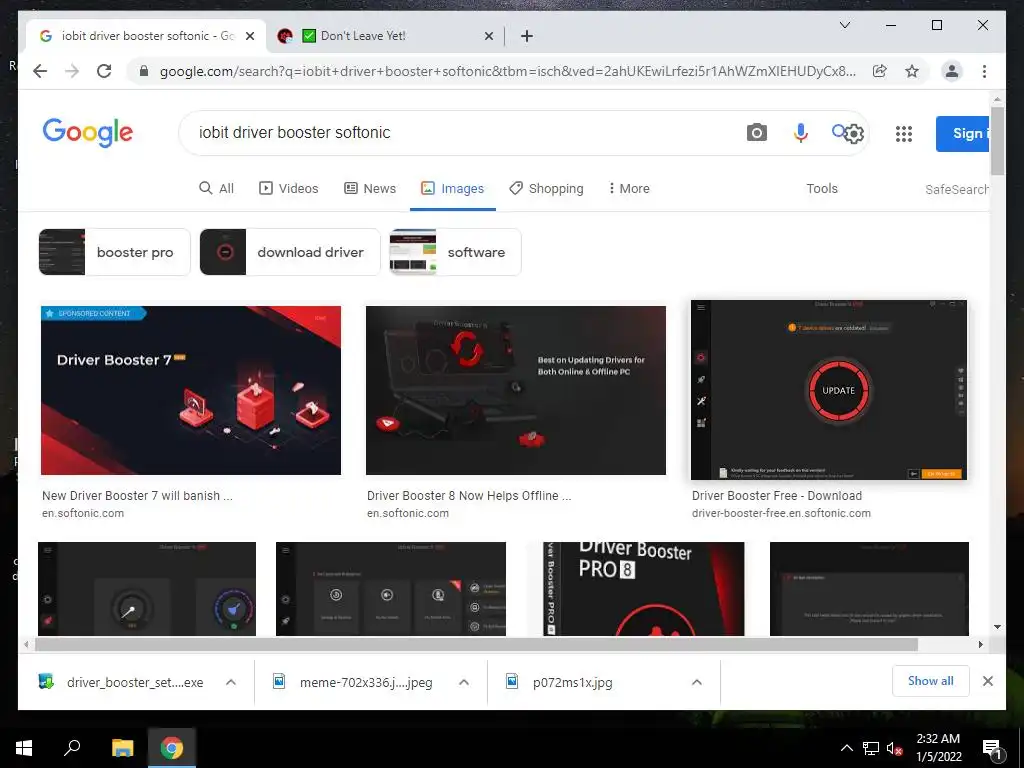
Task: Open 'New Driver Booster 7 will banish' link
Action: click(x=137, y=496)
